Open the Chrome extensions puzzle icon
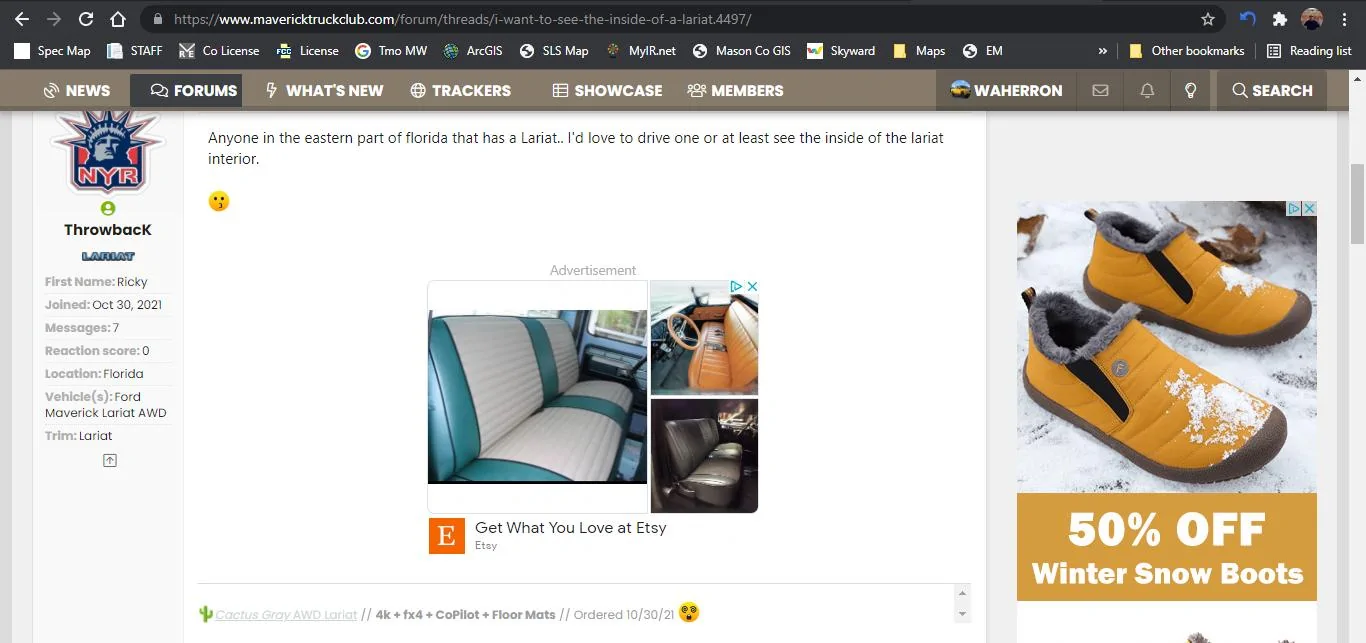This screenshot has width=1366, height=643. (1279, 19)
